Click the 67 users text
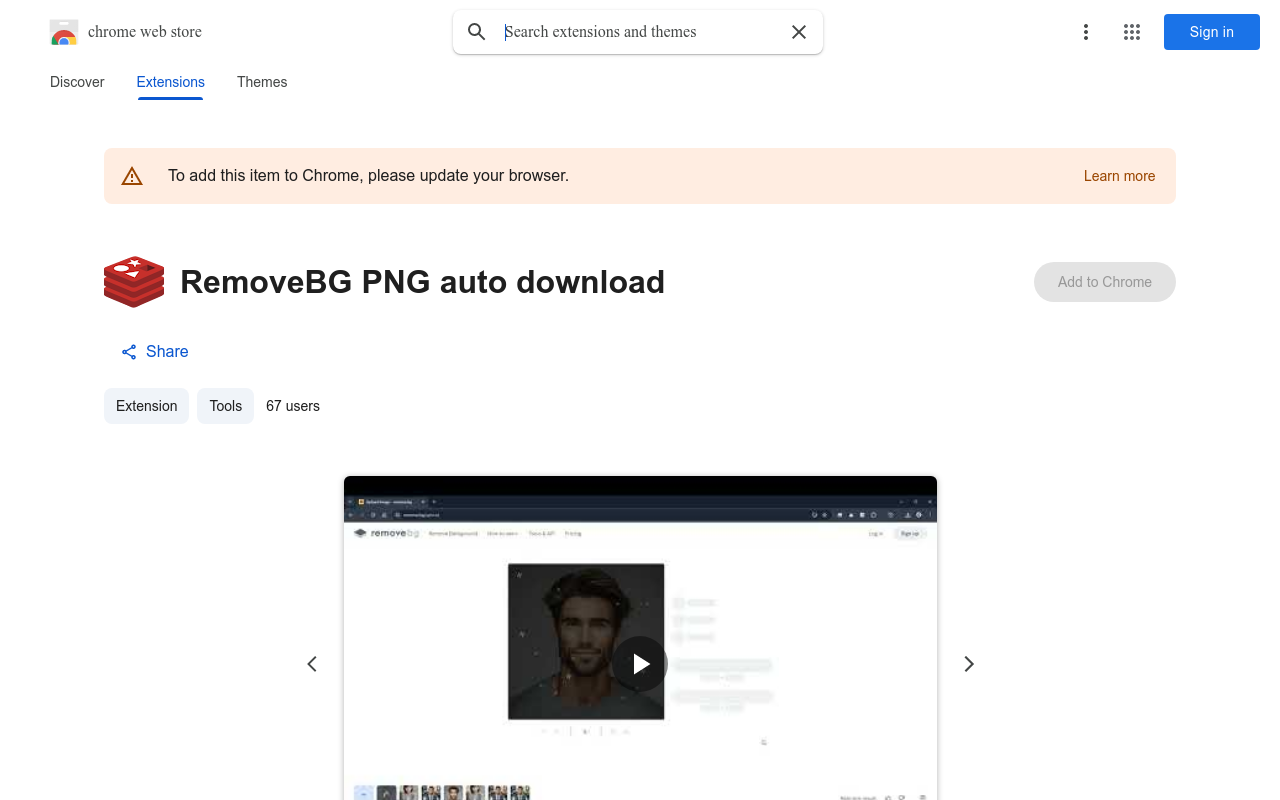The image size is (1280, 800). coord(293,406)
